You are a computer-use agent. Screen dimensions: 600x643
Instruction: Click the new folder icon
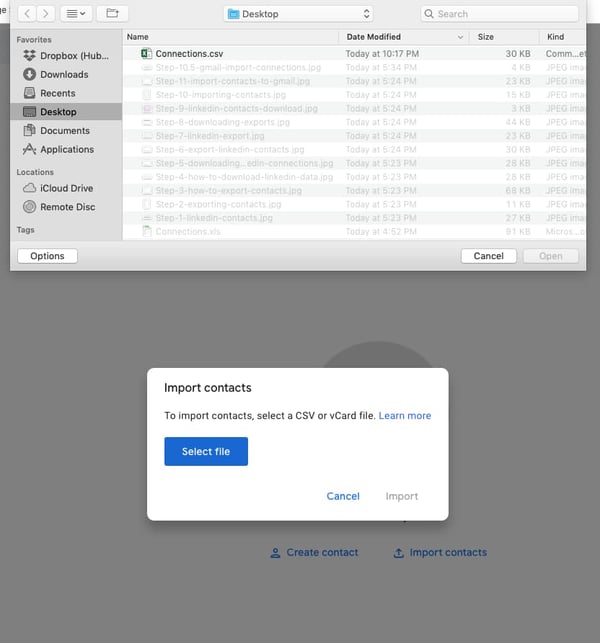pos(111,14)
